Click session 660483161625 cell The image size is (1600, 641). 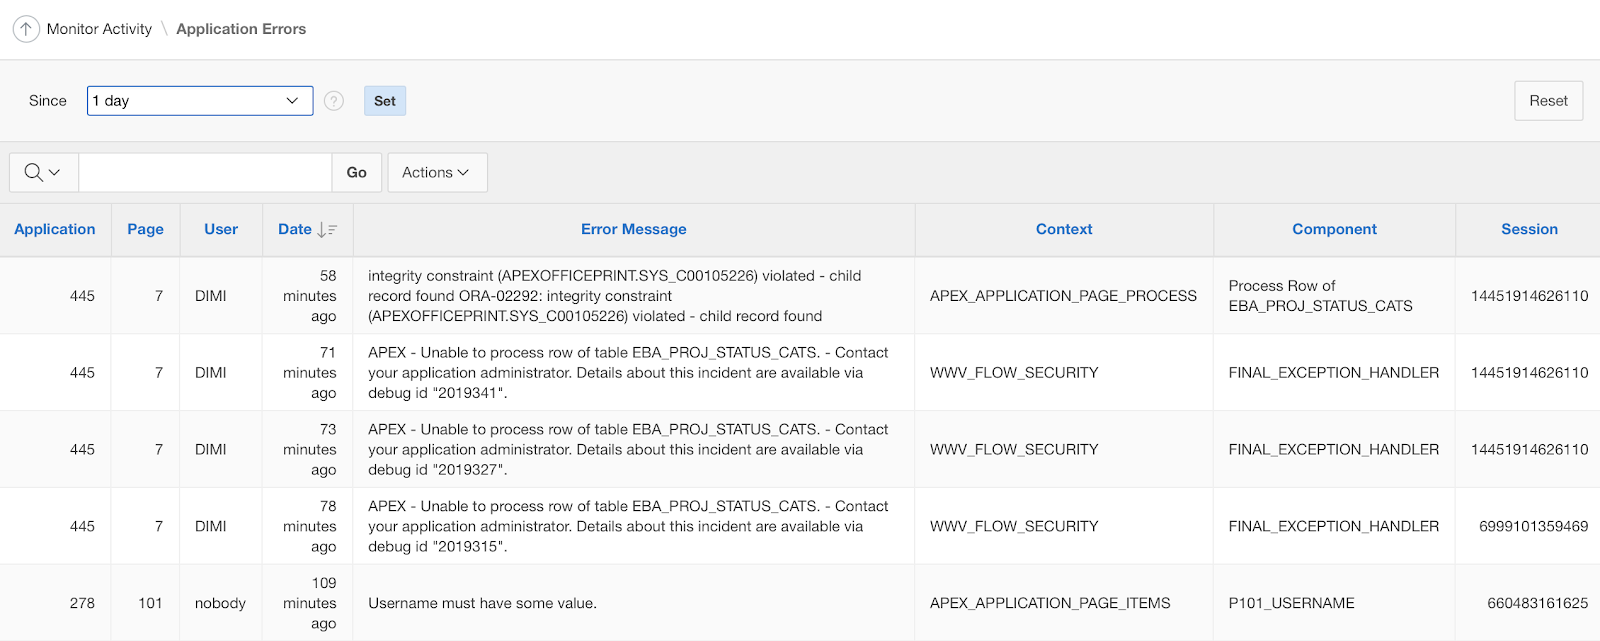[1538, 603]
